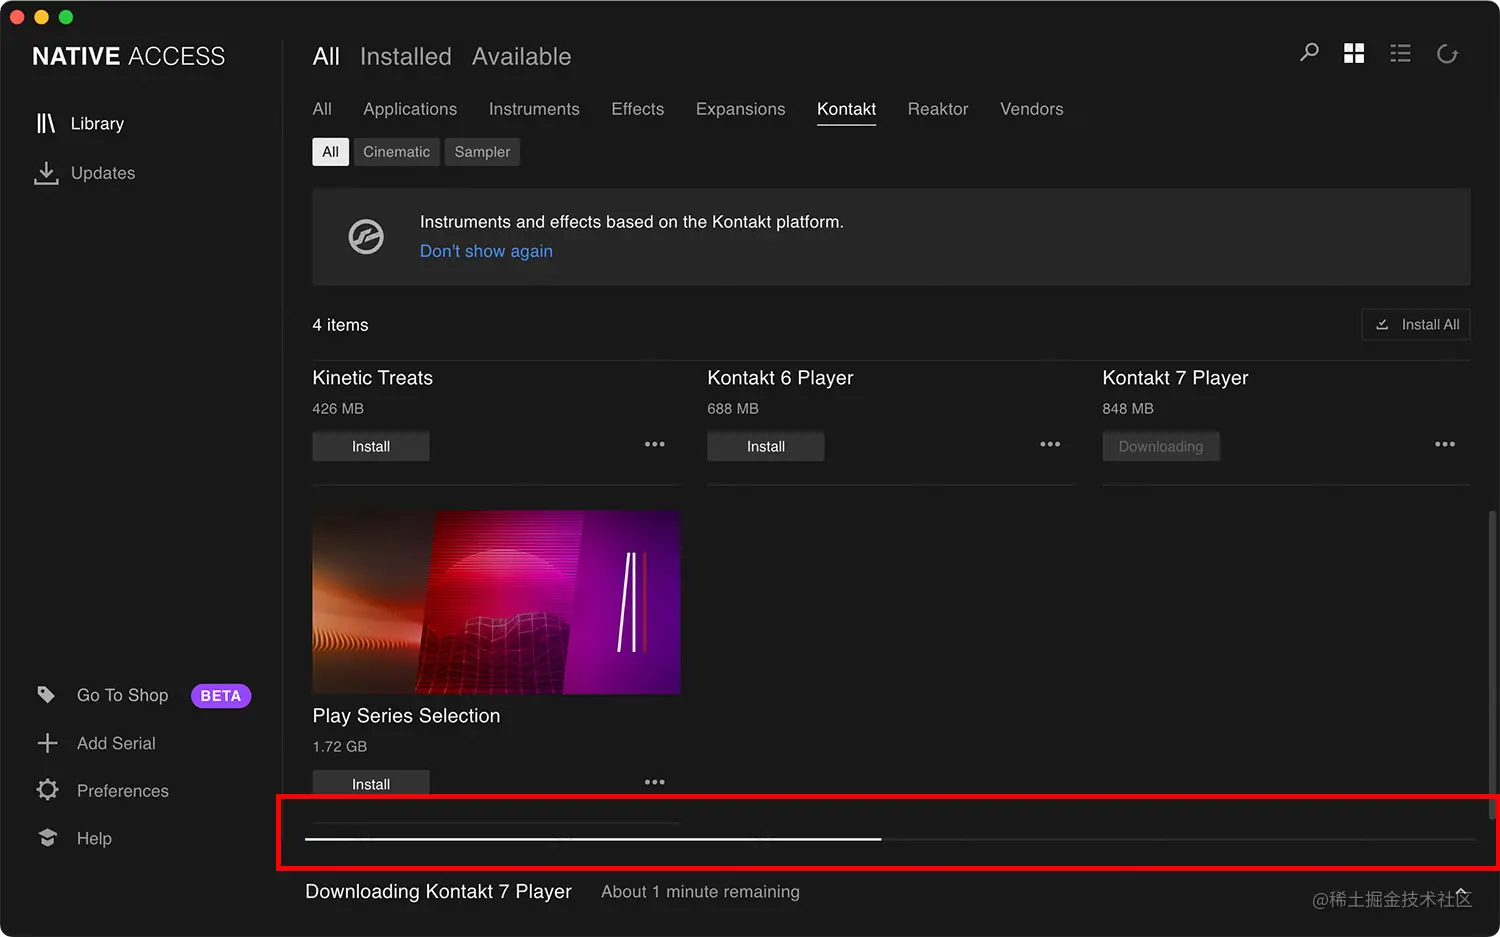This screenshot has width=1500, height=937.
Task: Click the Add Serial plus icon
Action: (47, 743)
